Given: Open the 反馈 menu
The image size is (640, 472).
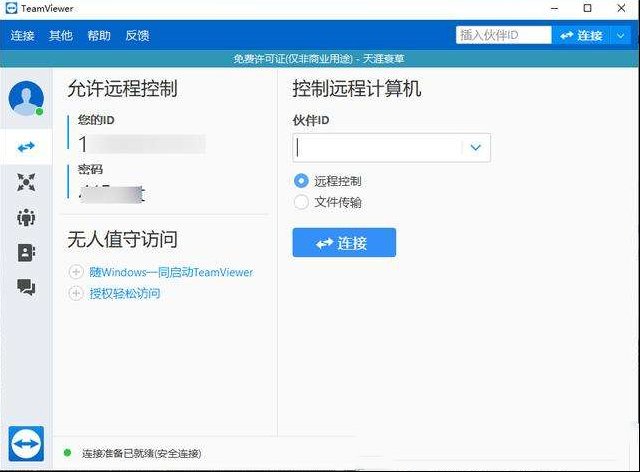Looking at the screenshot, I should (x=138, y=36).
